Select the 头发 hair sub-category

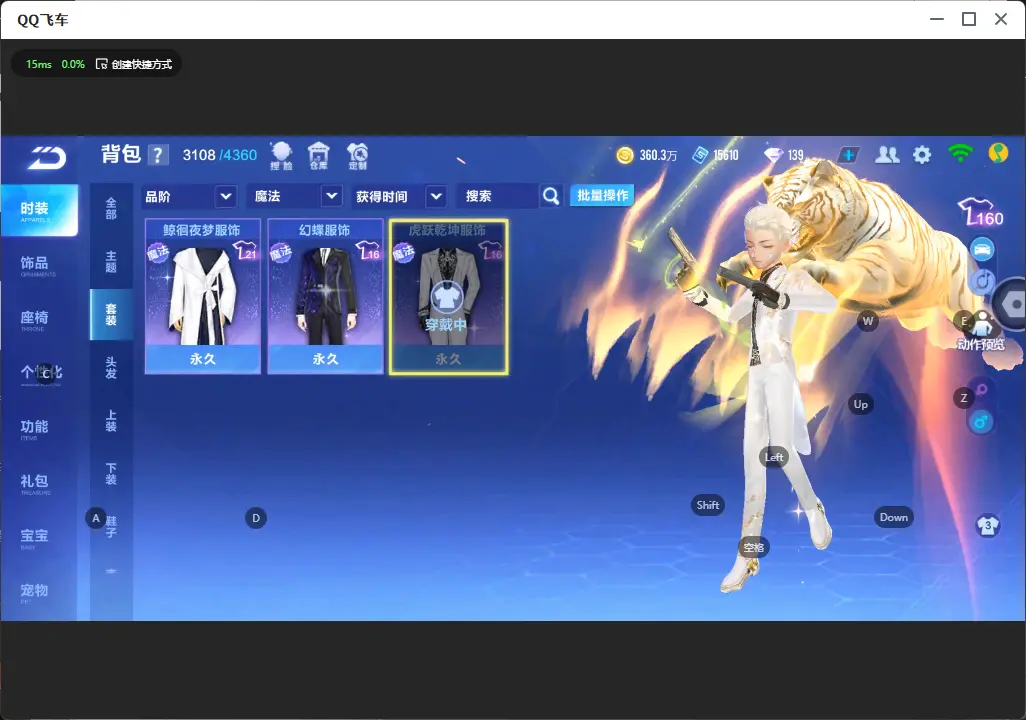click(x=111, y=368)
